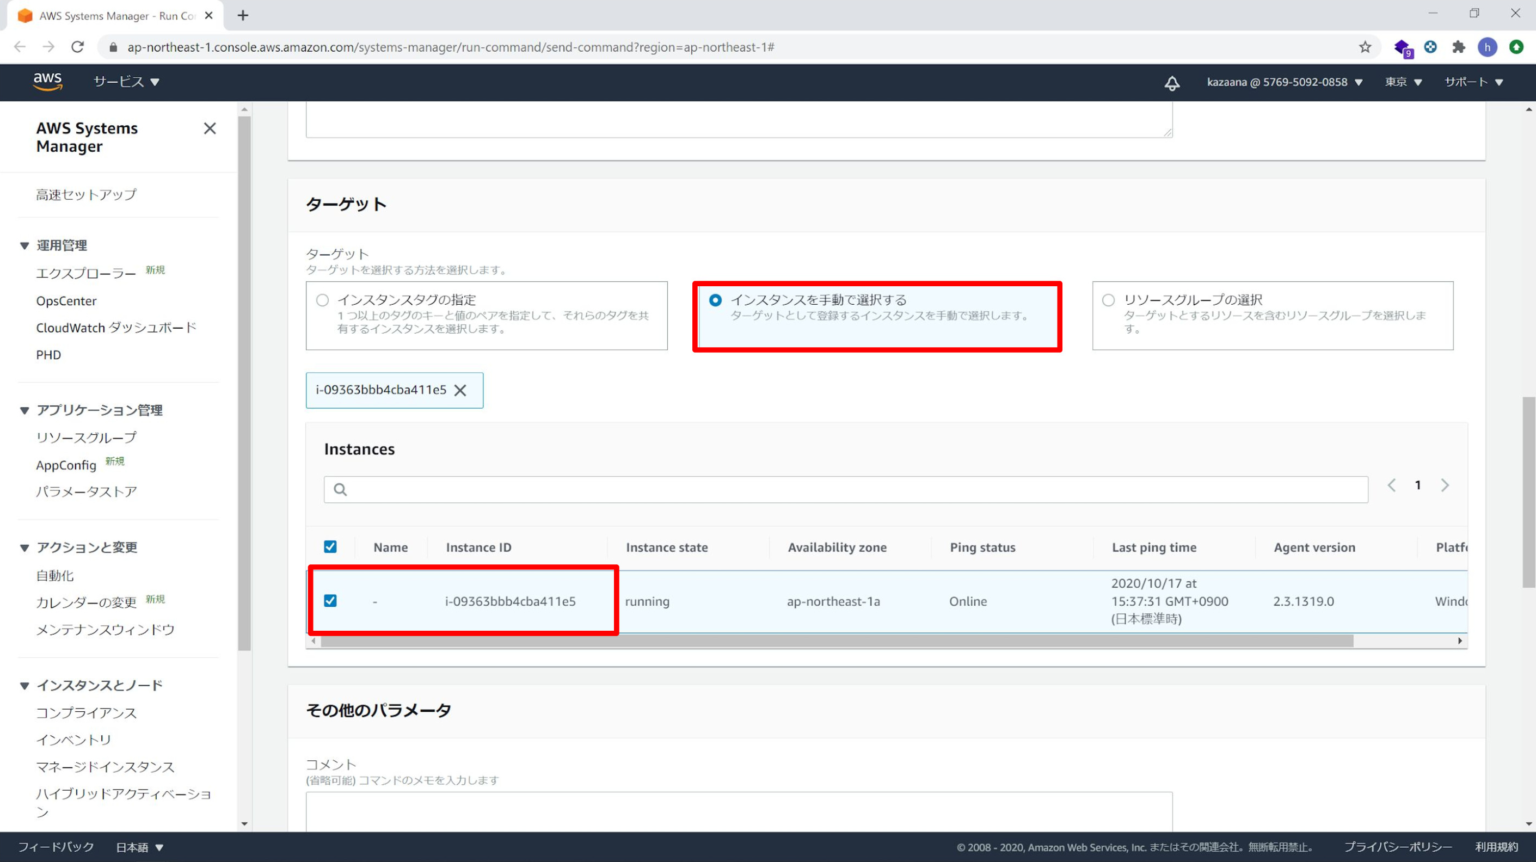Click the AWS home logo
Screen dimensions: 1536x862
click(x=47, y=82)
